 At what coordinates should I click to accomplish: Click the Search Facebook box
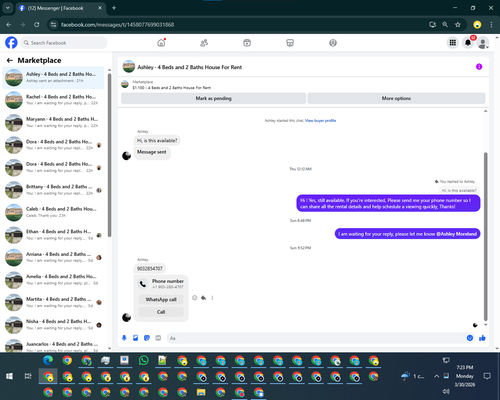tap(65, 43)
